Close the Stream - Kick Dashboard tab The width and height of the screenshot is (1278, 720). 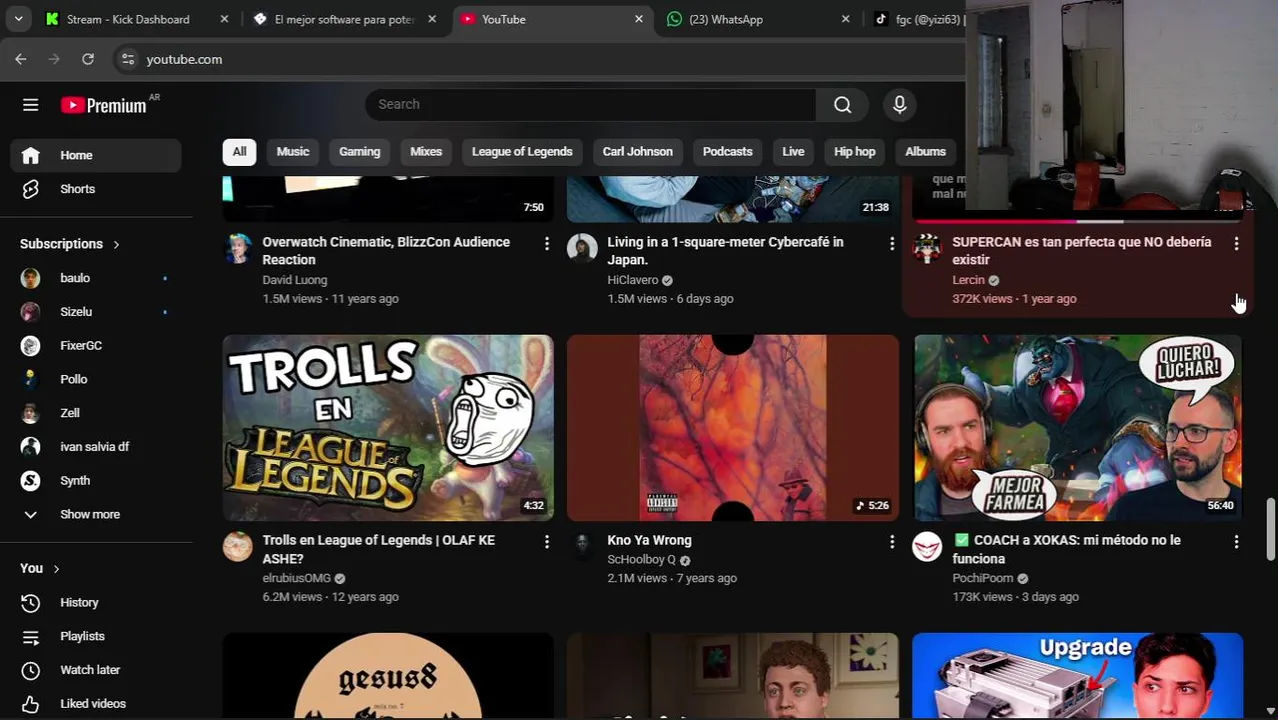[224, 19]
